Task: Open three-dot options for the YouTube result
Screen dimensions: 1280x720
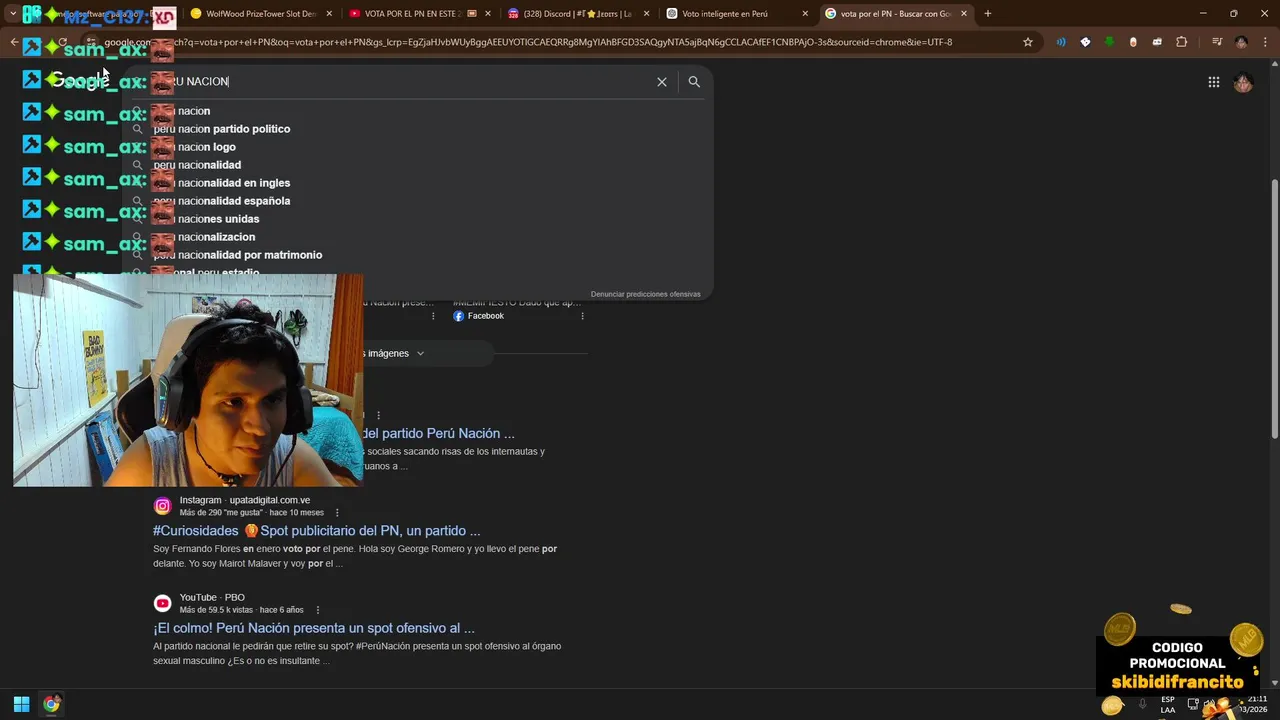Action: click(x=318, y=610)
